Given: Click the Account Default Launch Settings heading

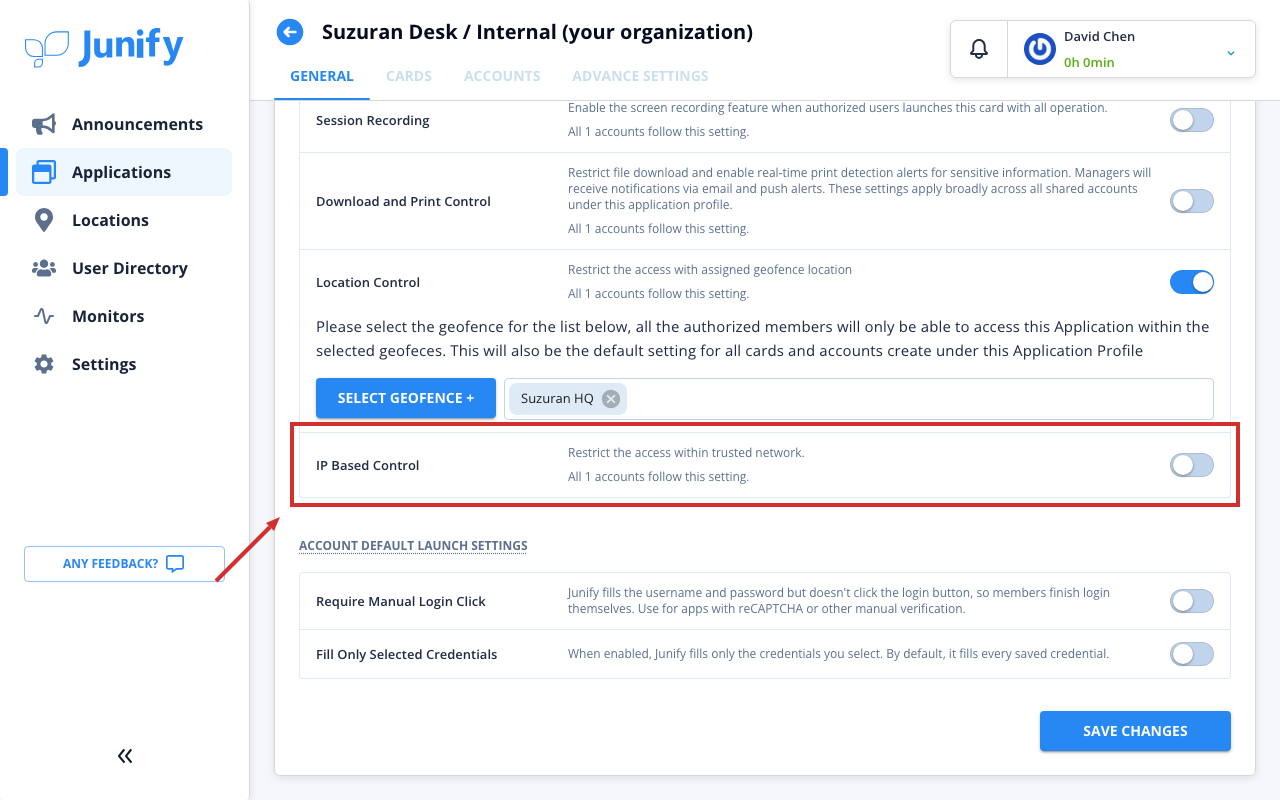Looking at the screenshot, I should point(413,546).
